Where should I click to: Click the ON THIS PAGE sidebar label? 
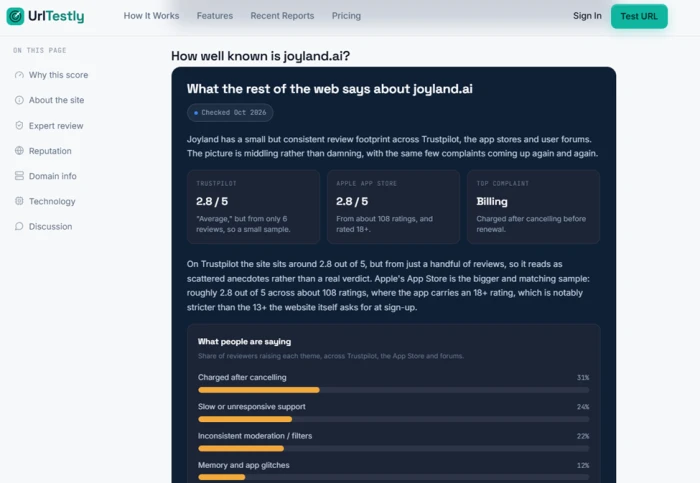(x=40, y=50)
